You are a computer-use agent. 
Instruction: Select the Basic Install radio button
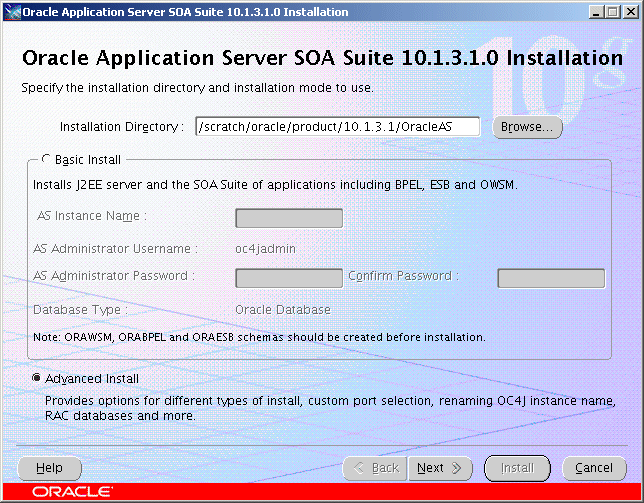[46, 159]
